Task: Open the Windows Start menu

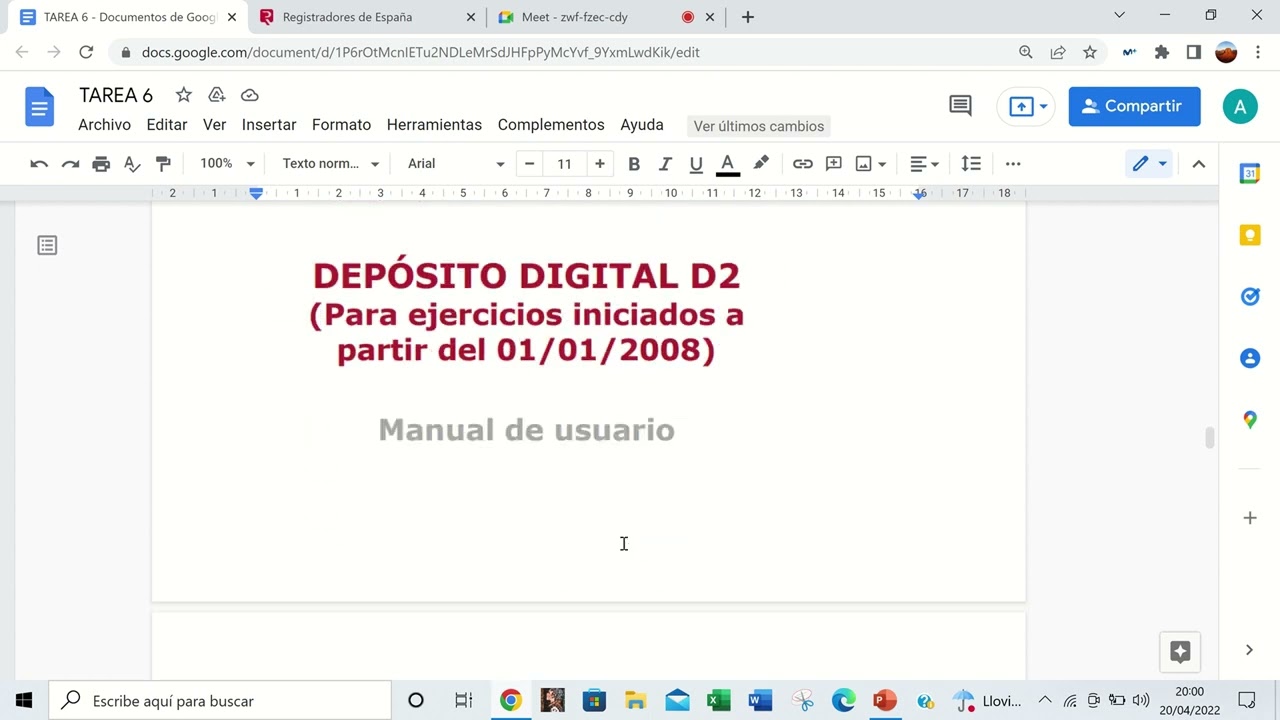Action: 24,700
